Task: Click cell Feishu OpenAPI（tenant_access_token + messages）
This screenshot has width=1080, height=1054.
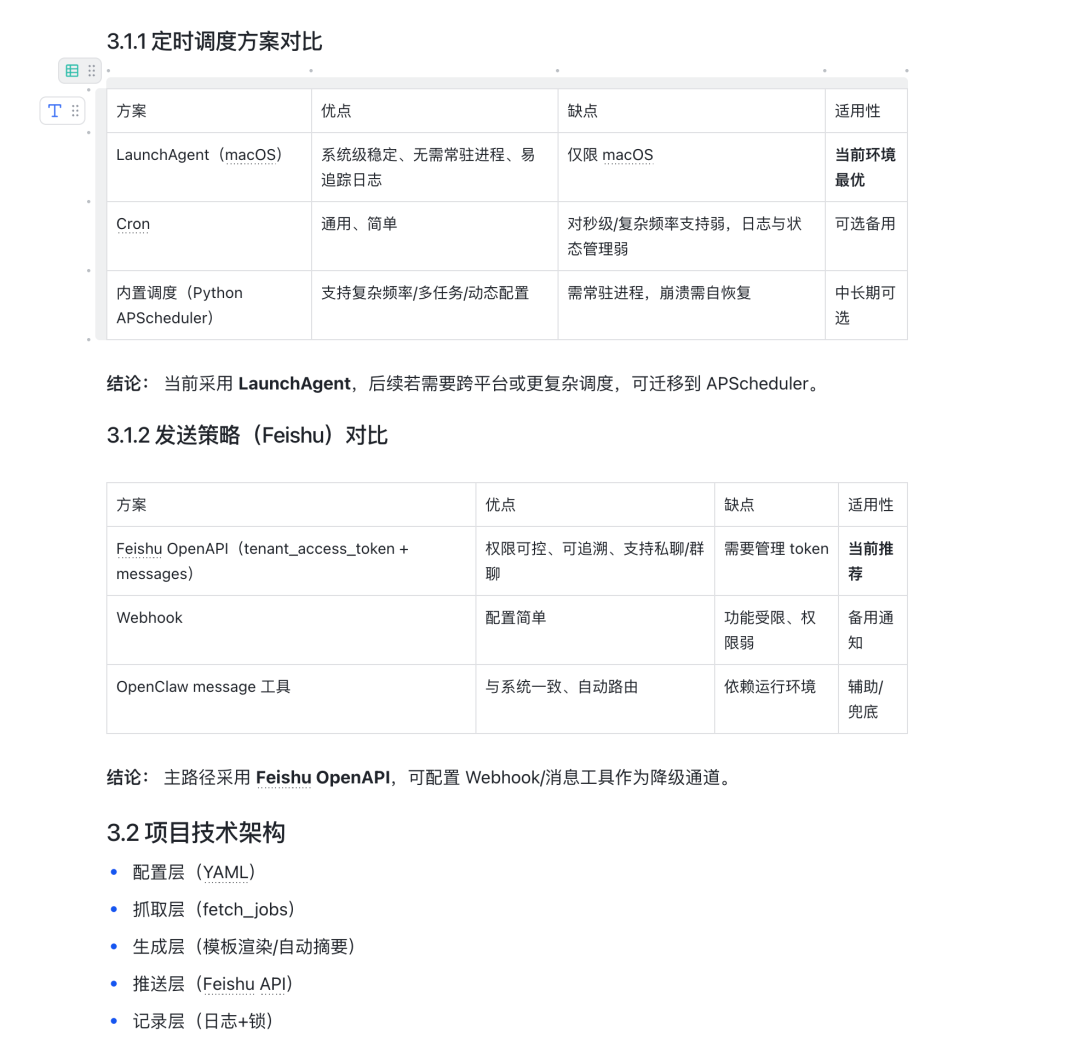Action: coord(291,561)
